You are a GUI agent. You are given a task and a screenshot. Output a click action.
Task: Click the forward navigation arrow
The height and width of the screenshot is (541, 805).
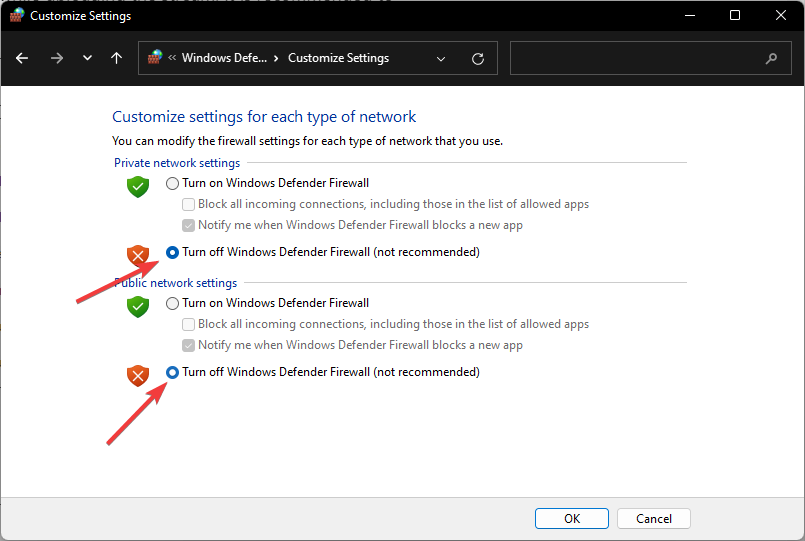point(57,58)
